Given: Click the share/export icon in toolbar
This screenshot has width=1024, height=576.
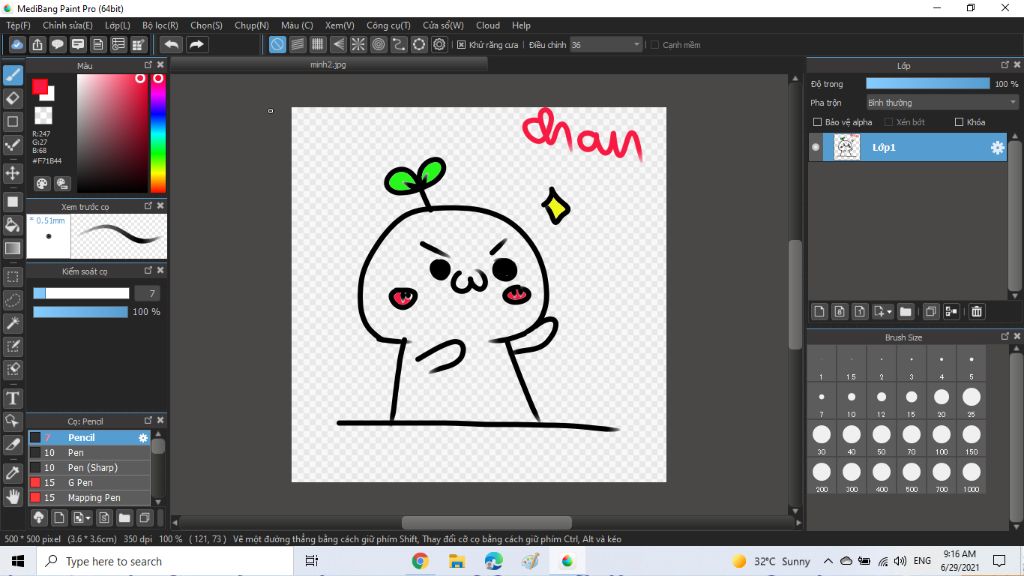Looking at the screenshot, I should [x=37, y=44].
